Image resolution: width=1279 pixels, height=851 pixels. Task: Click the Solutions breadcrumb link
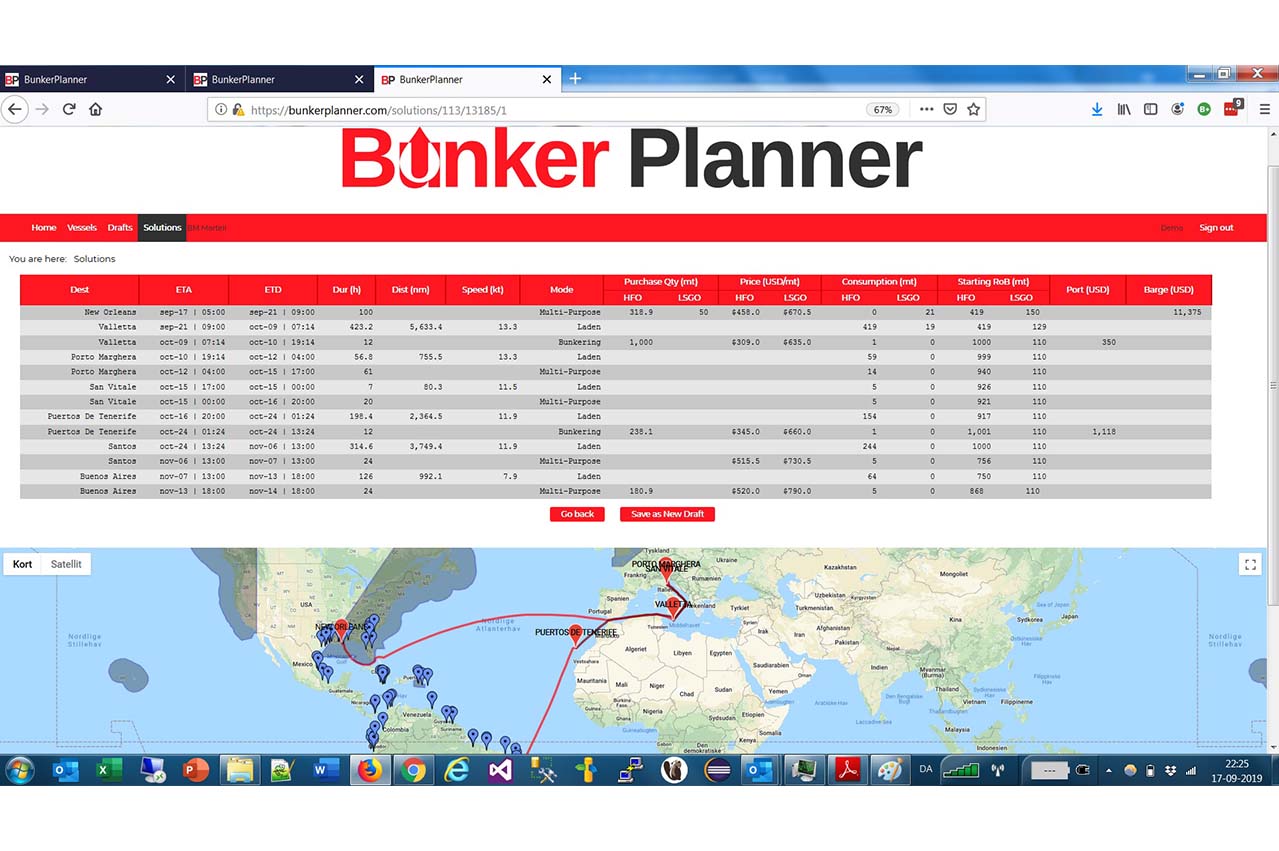point(94,259)
